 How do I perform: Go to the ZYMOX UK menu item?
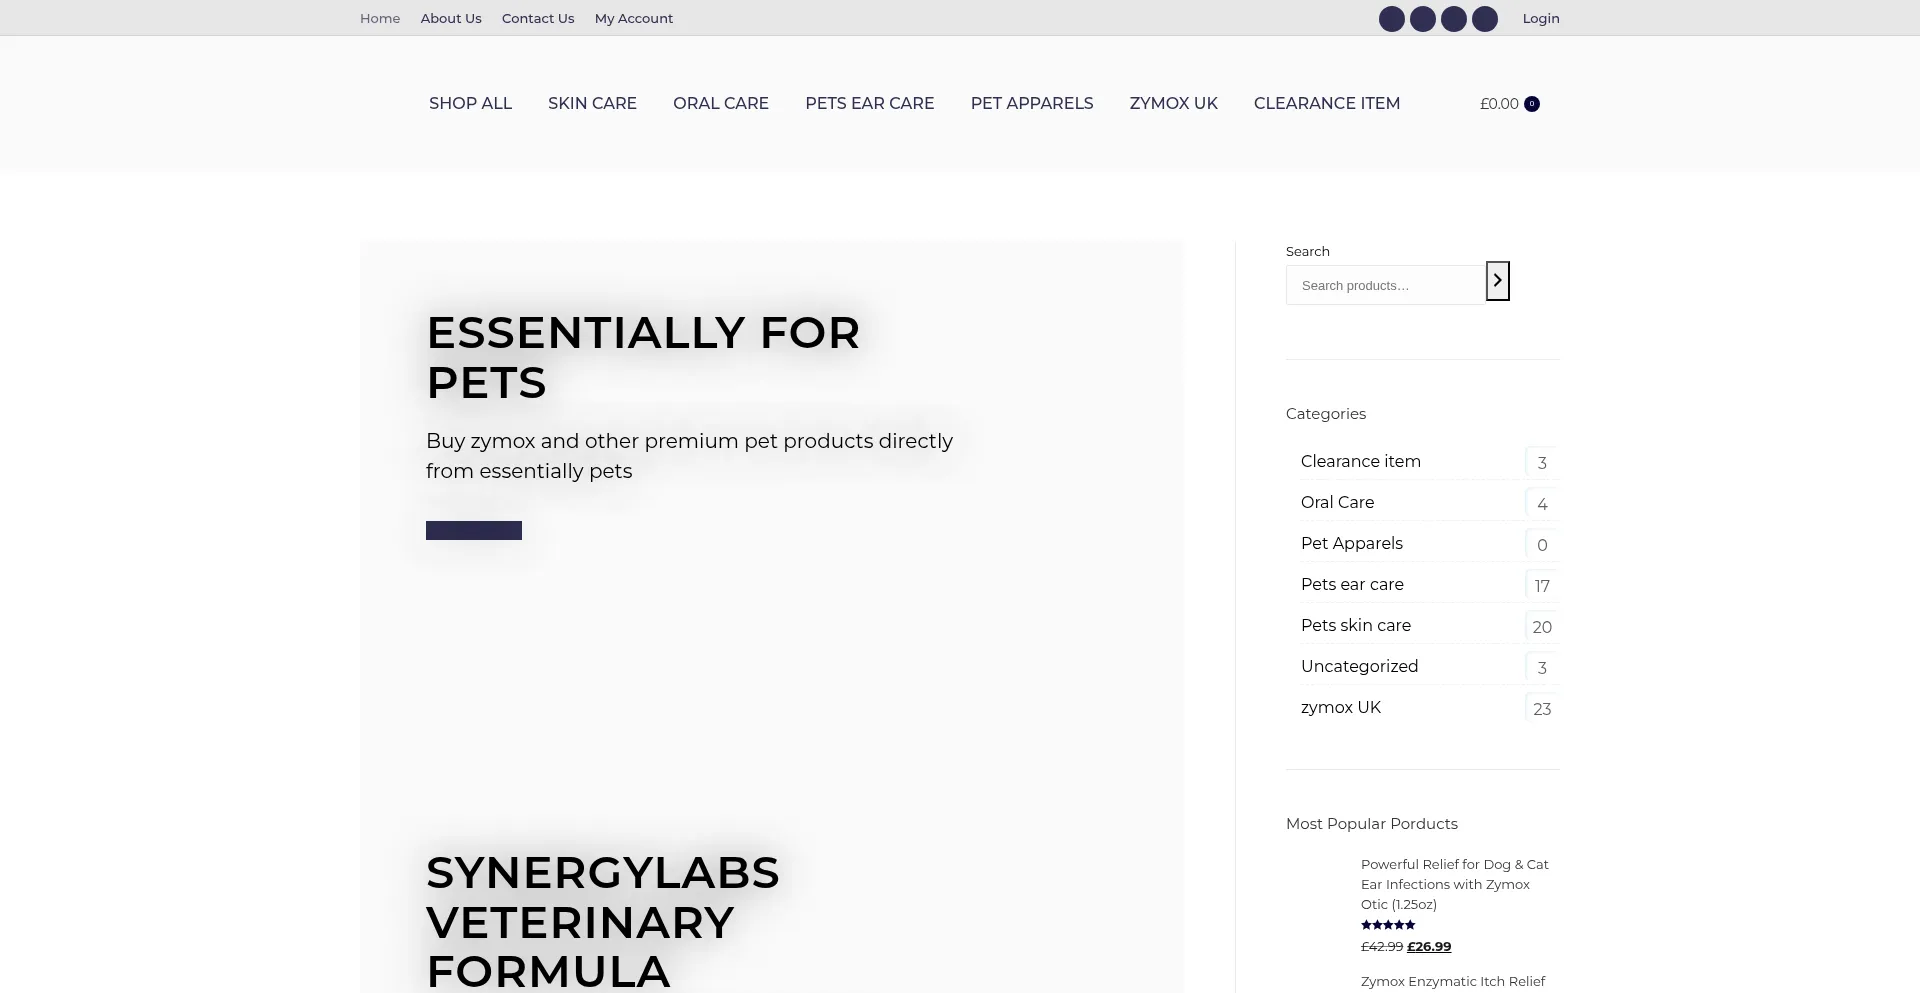[x=1173, y=104]
